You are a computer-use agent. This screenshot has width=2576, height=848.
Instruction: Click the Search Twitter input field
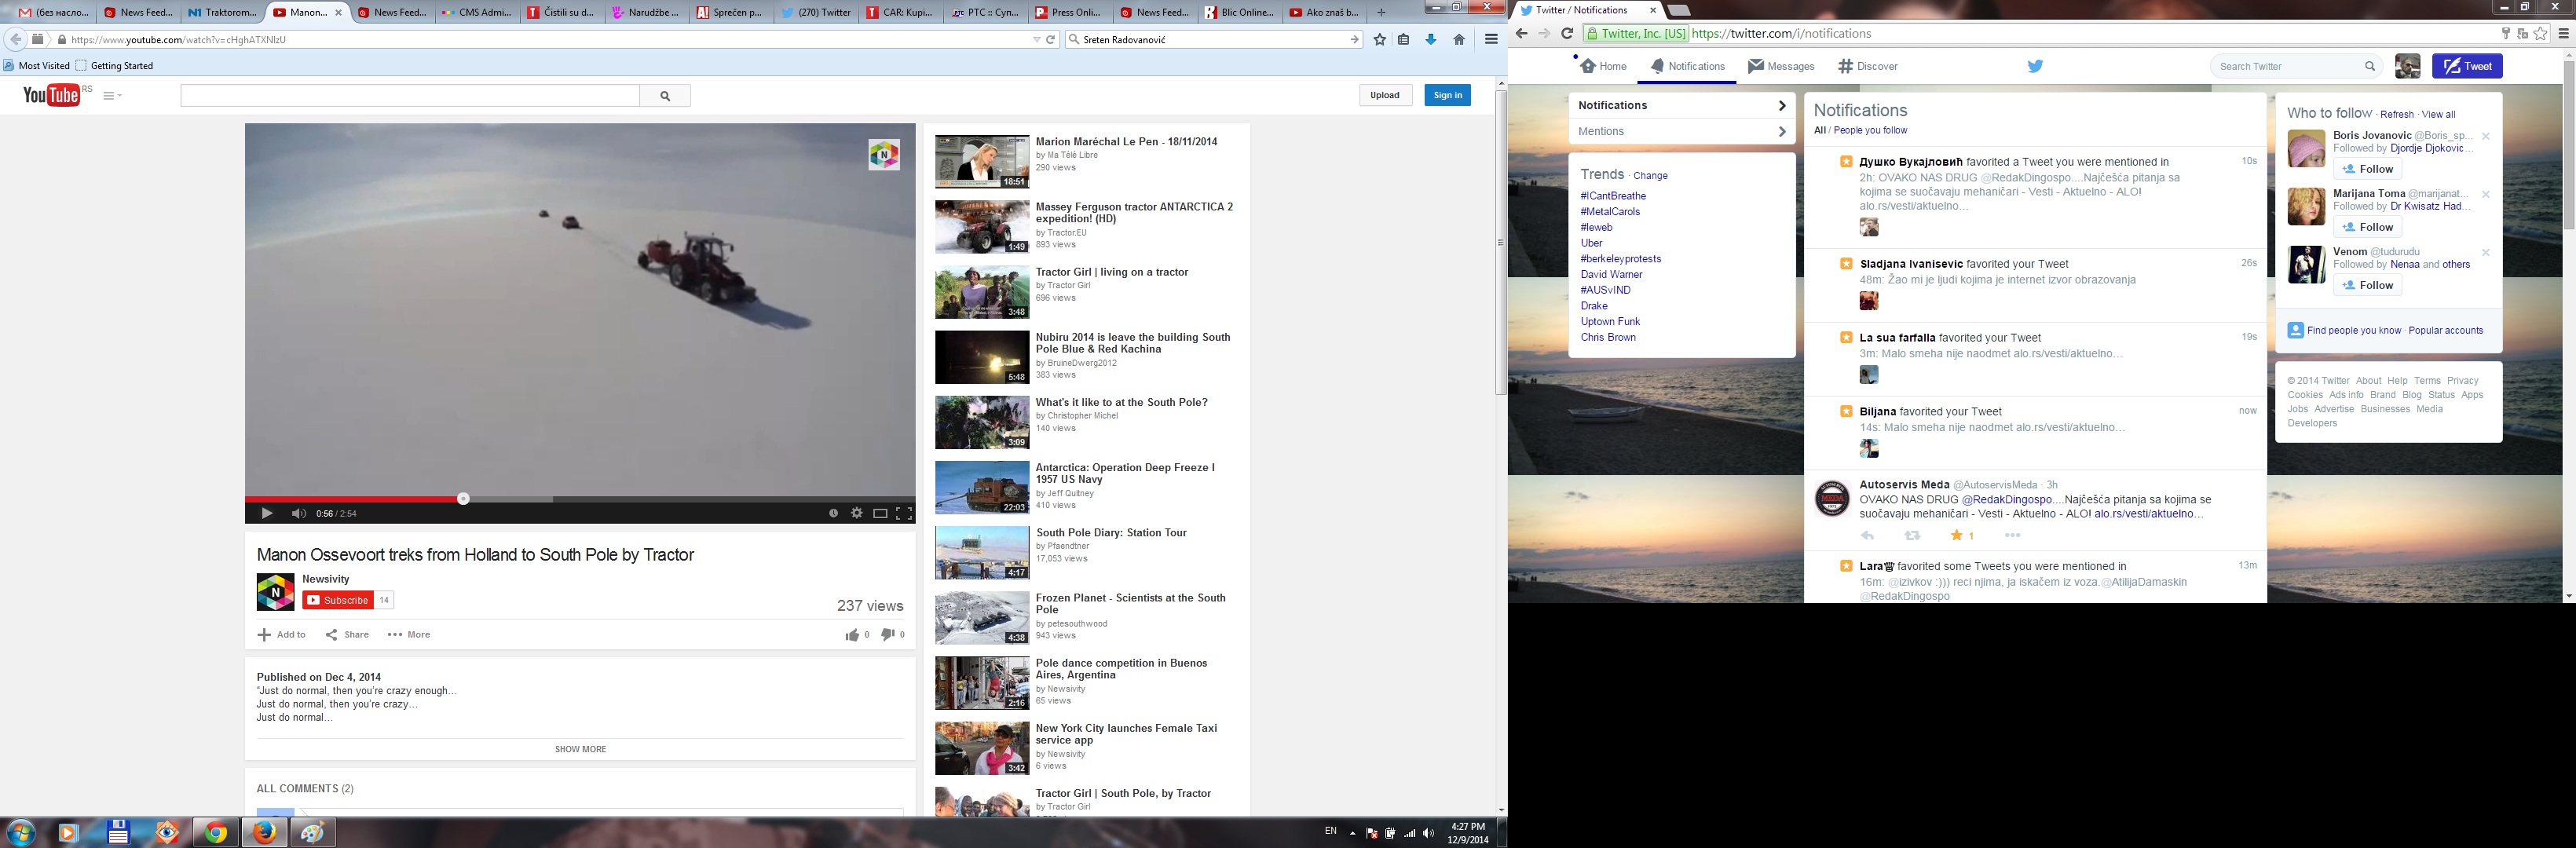pyautogui.click(x=2288, y=66)
